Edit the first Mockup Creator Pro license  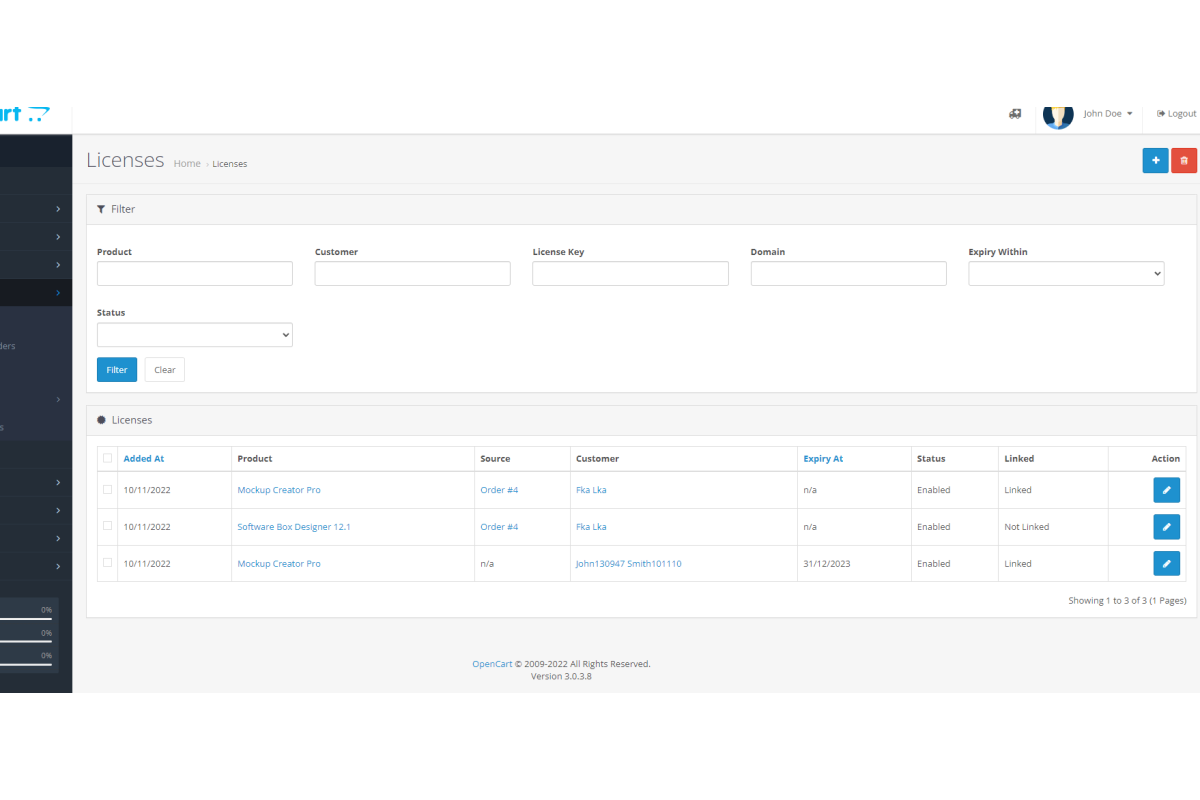(1166, 490)
